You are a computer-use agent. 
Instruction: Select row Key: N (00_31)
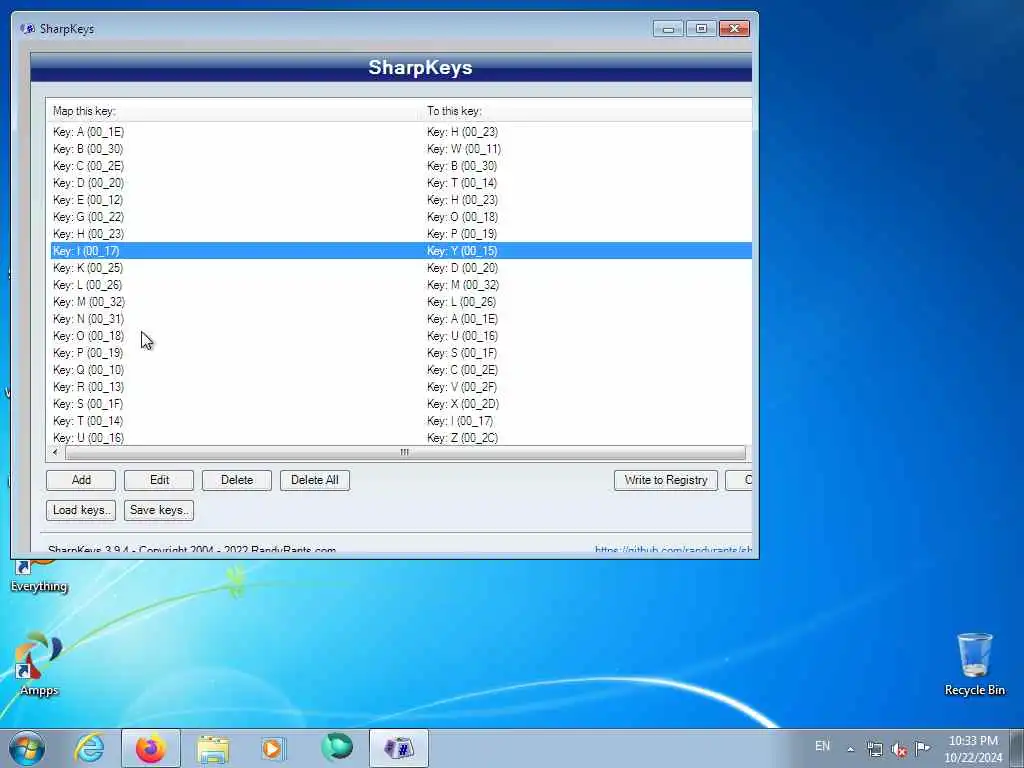coord(401,319)
